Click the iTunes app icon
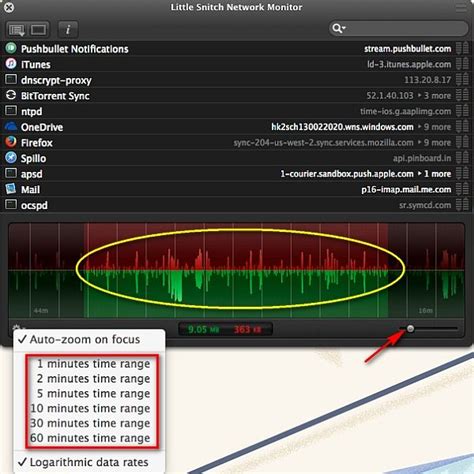 coord(11,64)
